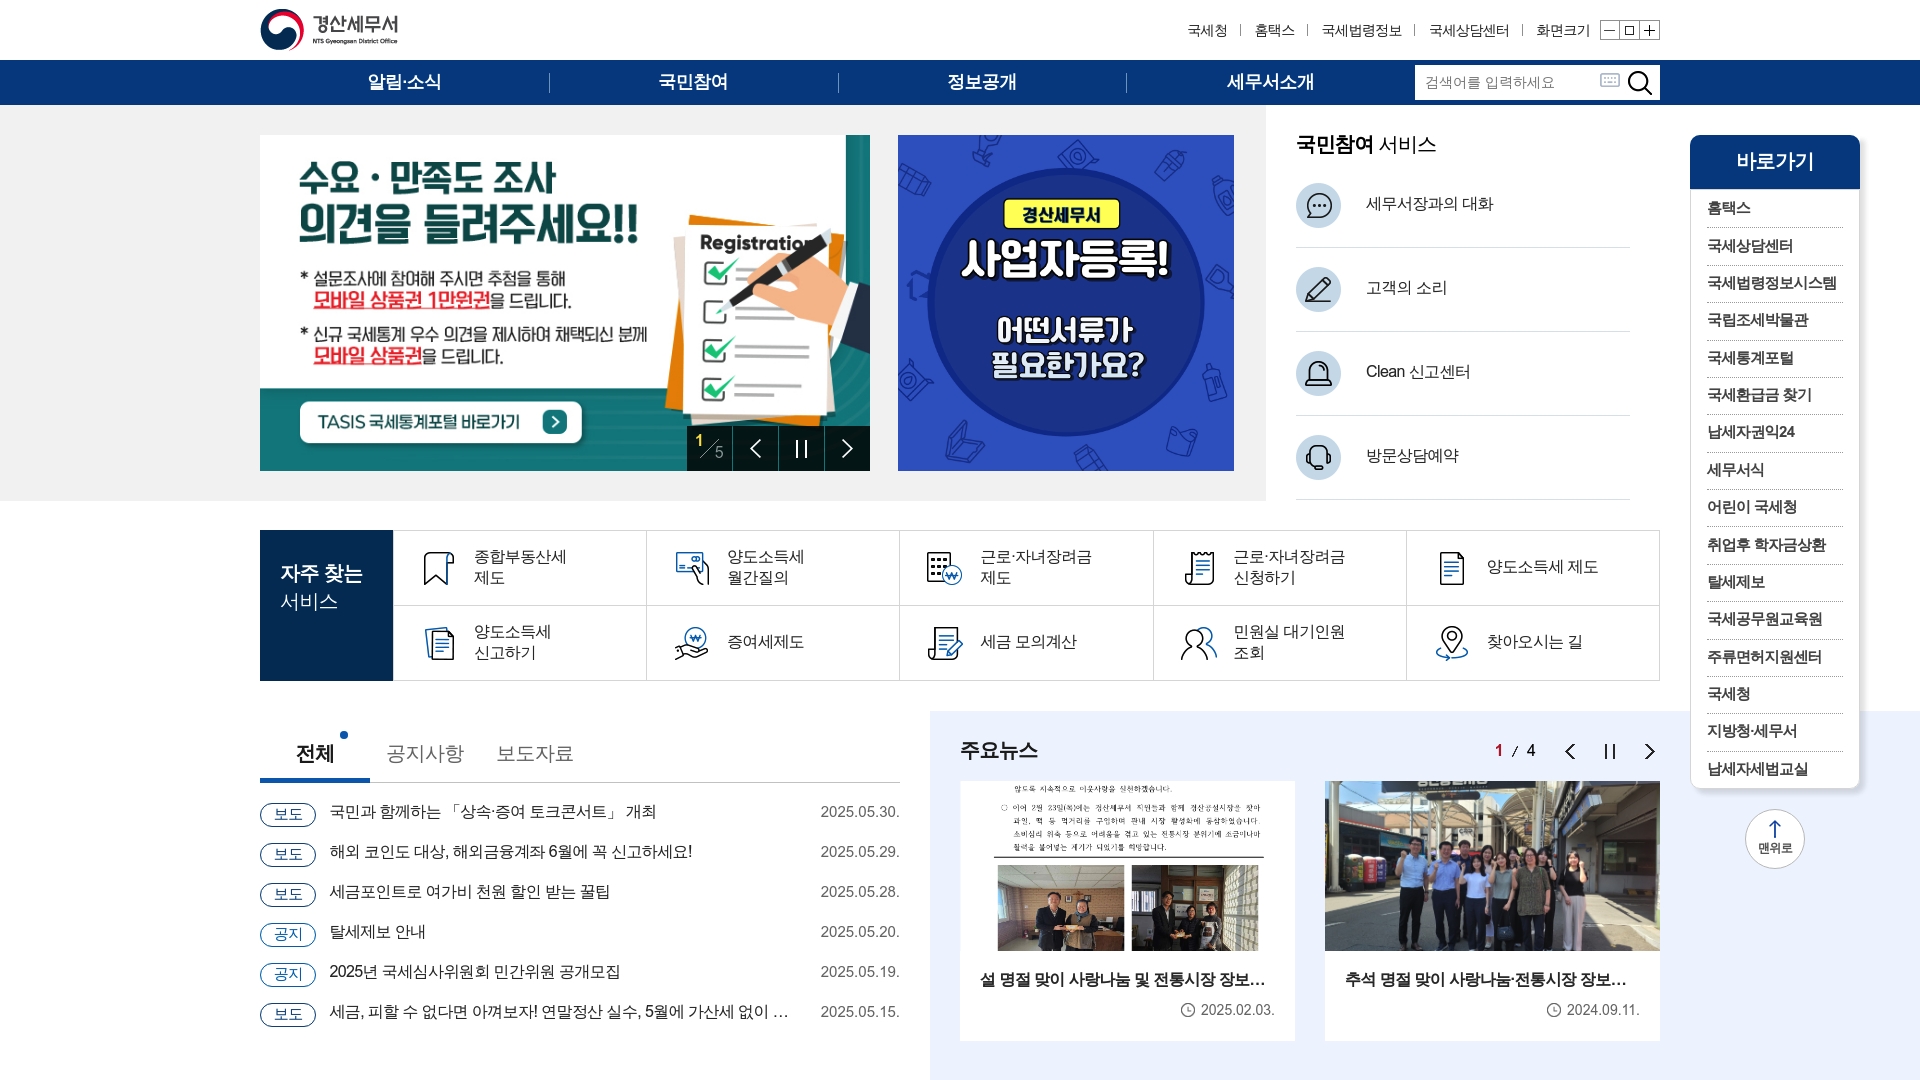
Task: Click the 맨위로 up arrow button
Action: (1774, 838)
